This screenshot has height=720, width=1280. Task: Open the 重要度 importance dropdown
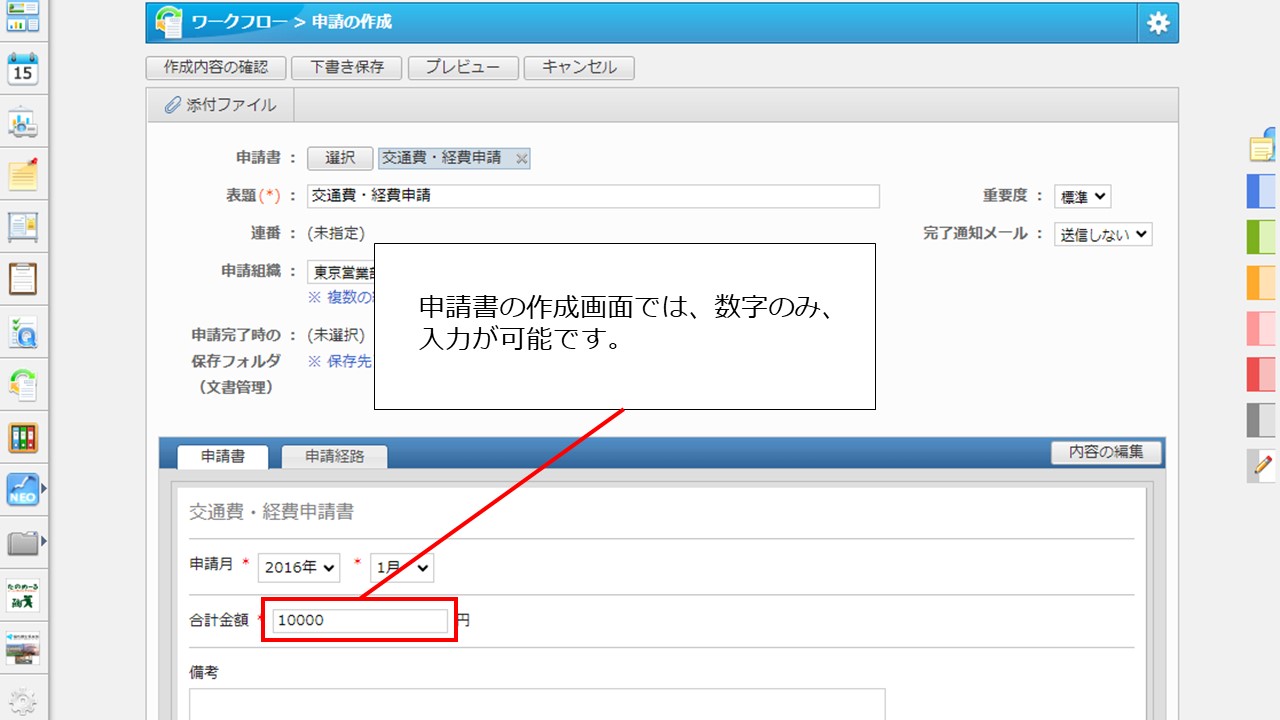point(1084,196)
